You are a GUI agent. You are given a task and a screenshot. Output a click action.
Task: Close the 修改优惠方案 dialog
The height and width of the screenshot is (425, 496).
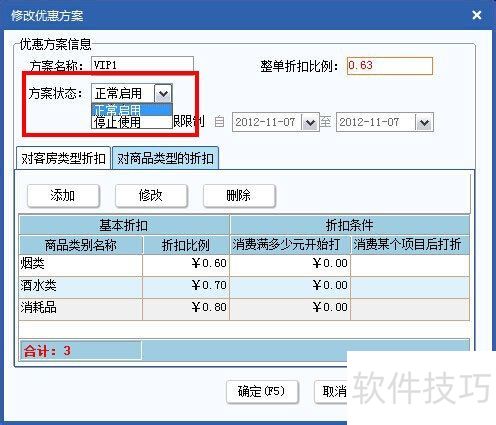(x=477, y=15)
